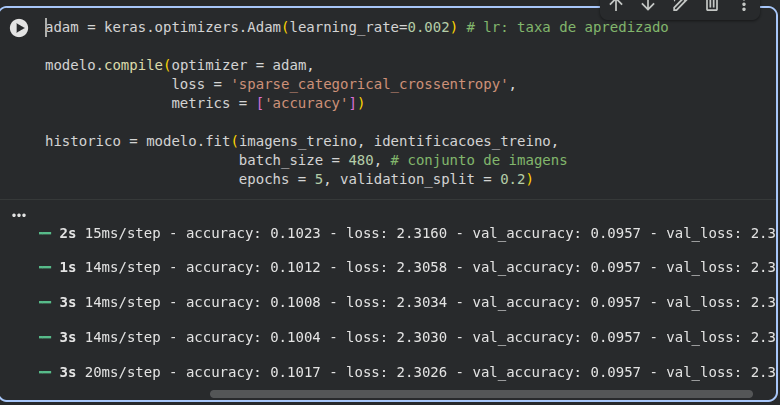Open more cell actions menu
The width and height of the screenshot is (780, 405).
point(744,5)
